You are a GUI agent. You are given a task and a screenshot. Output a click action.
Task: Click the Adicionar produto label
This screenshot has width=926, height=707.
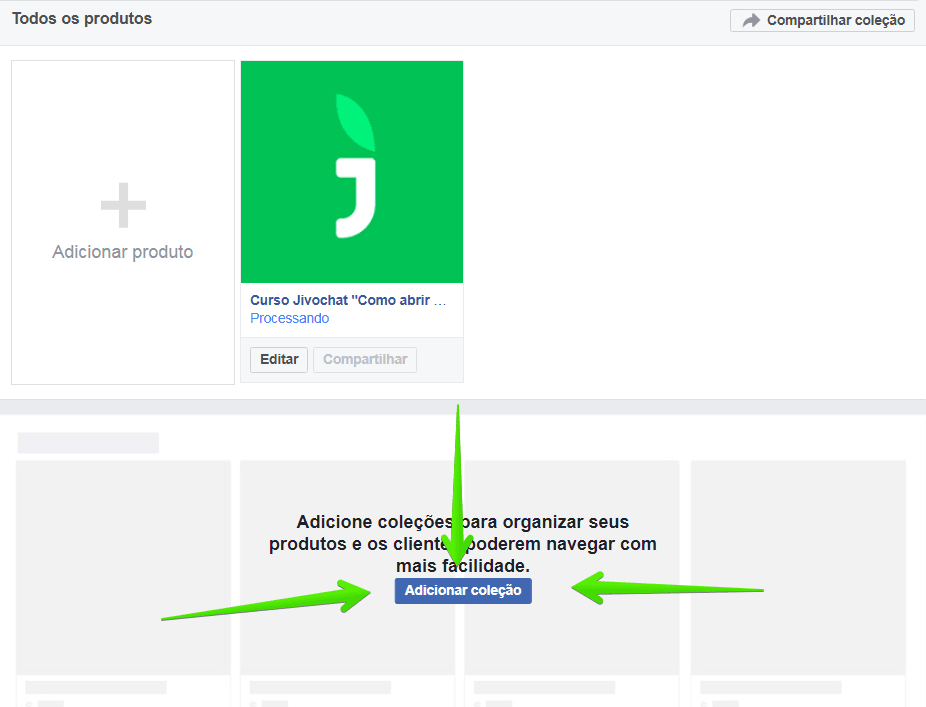[x=123, y=252]
